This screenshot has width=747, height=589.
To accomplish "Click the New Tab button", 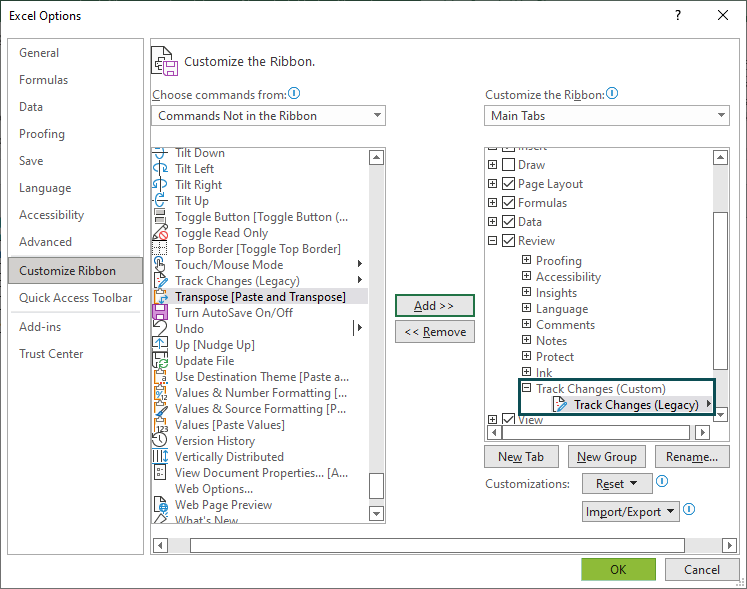I will [x=521, y=457].
